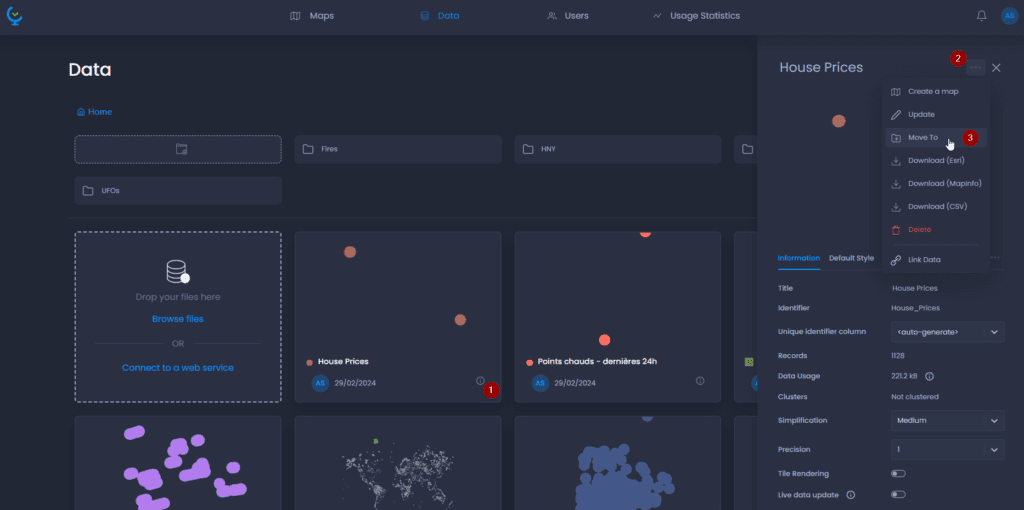Choose Download (MapInfo) from the menu
Image resolution: width=1024 pixels, height=510 pixels.
pos(935,183)
